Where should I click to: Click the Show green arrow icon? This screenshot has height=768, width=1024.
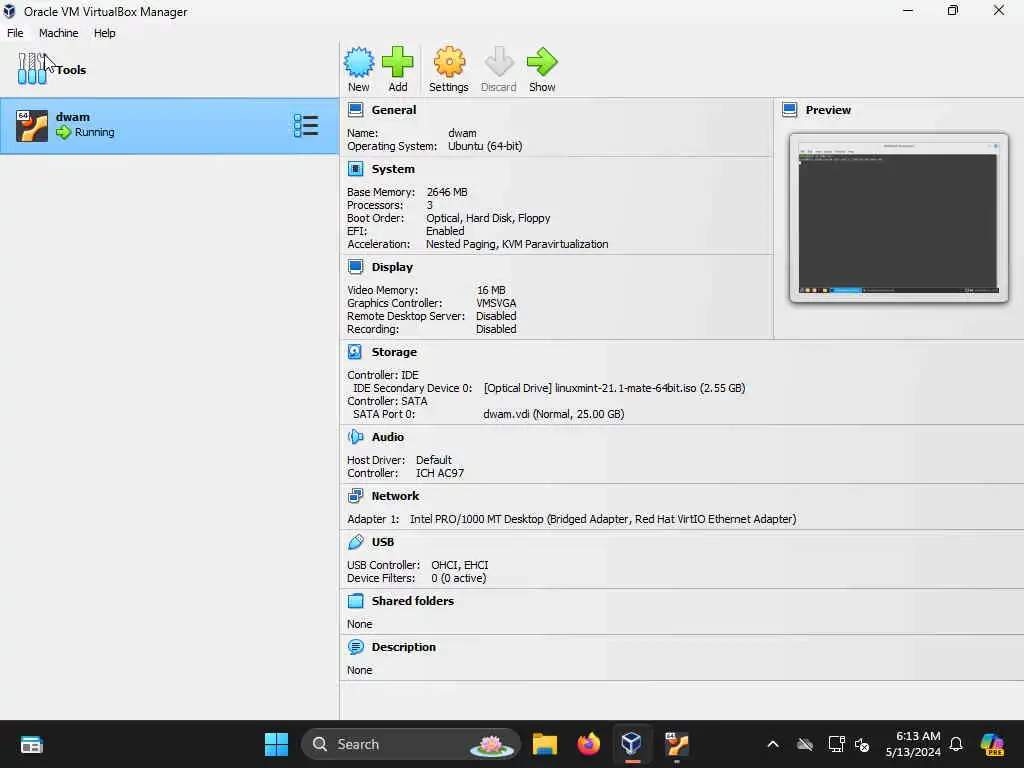click(x=542, y=63)
